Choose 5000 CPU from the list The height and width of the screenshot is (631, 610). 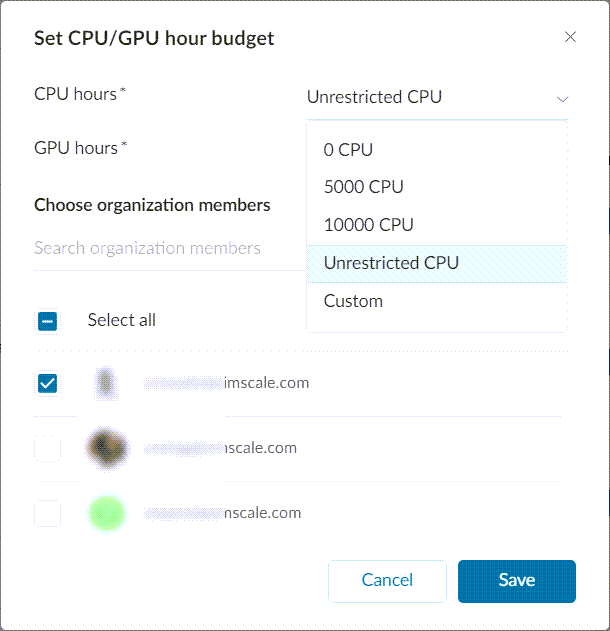[363, 187]
